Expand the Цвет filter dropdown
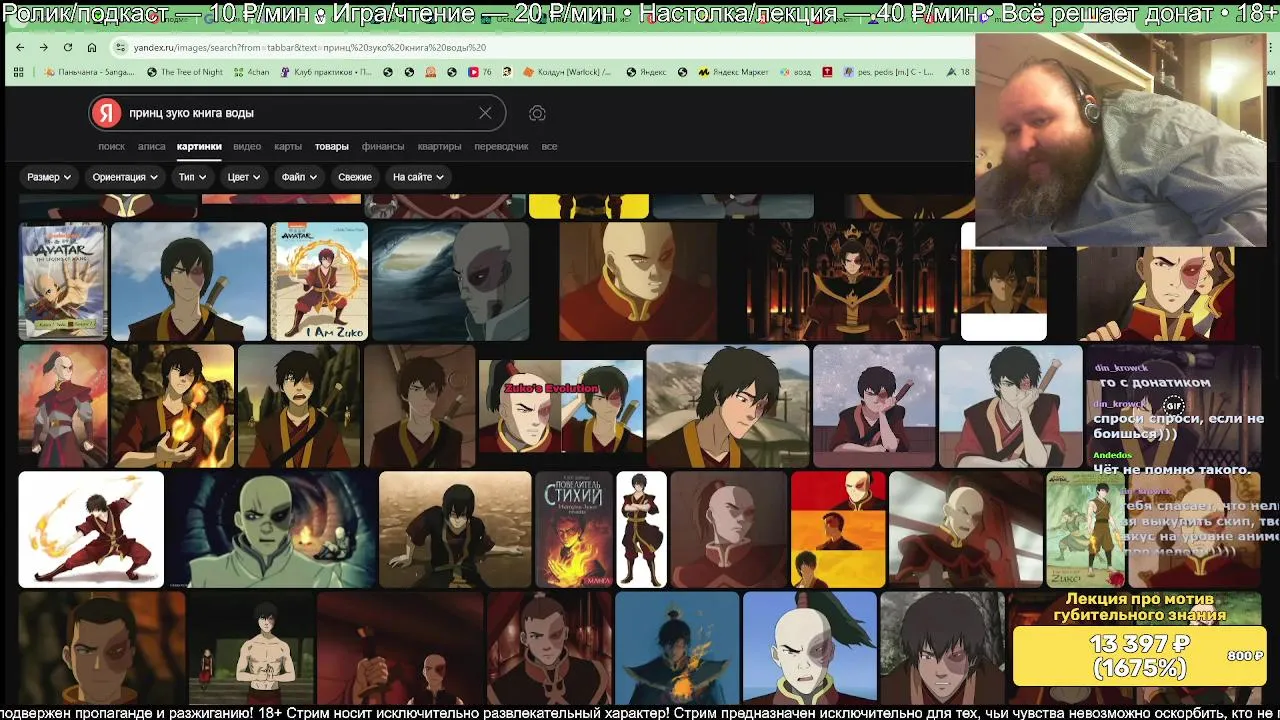The height and width of the screenshot is (720, 1280). click(244, 177)
